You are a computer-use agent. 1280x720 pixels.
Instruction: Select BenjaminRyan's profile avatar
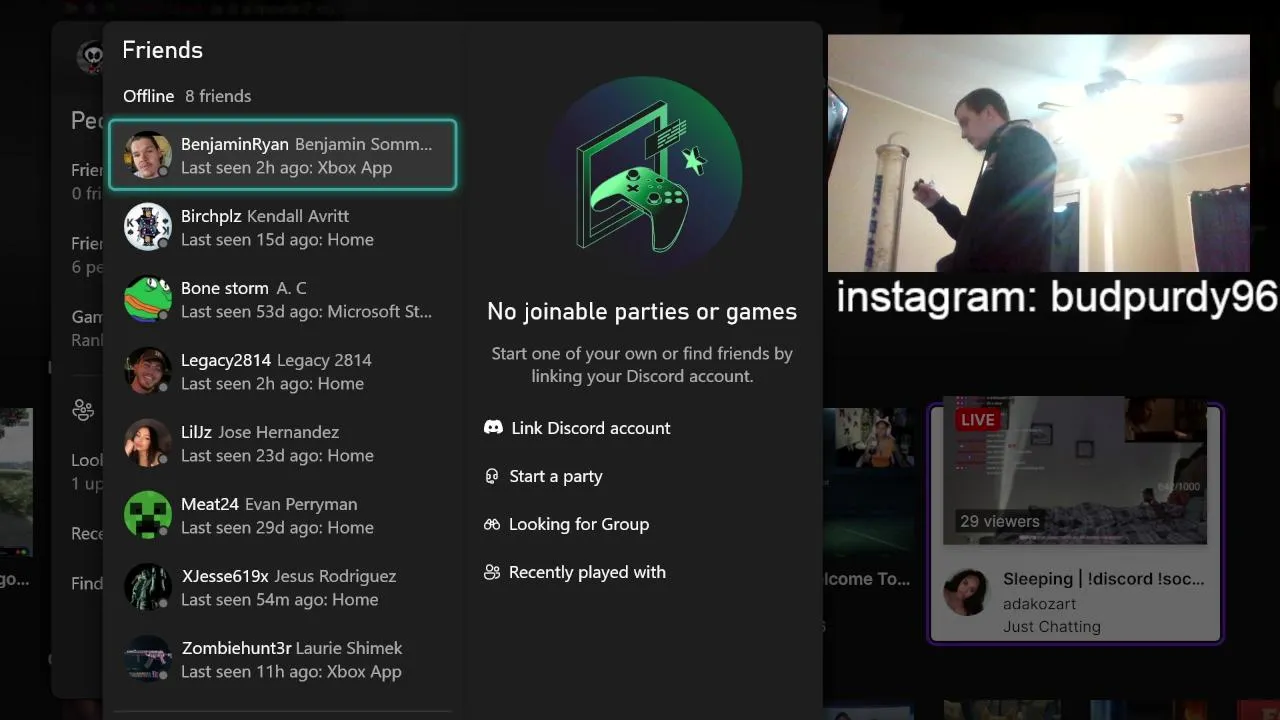pos(148,155)
